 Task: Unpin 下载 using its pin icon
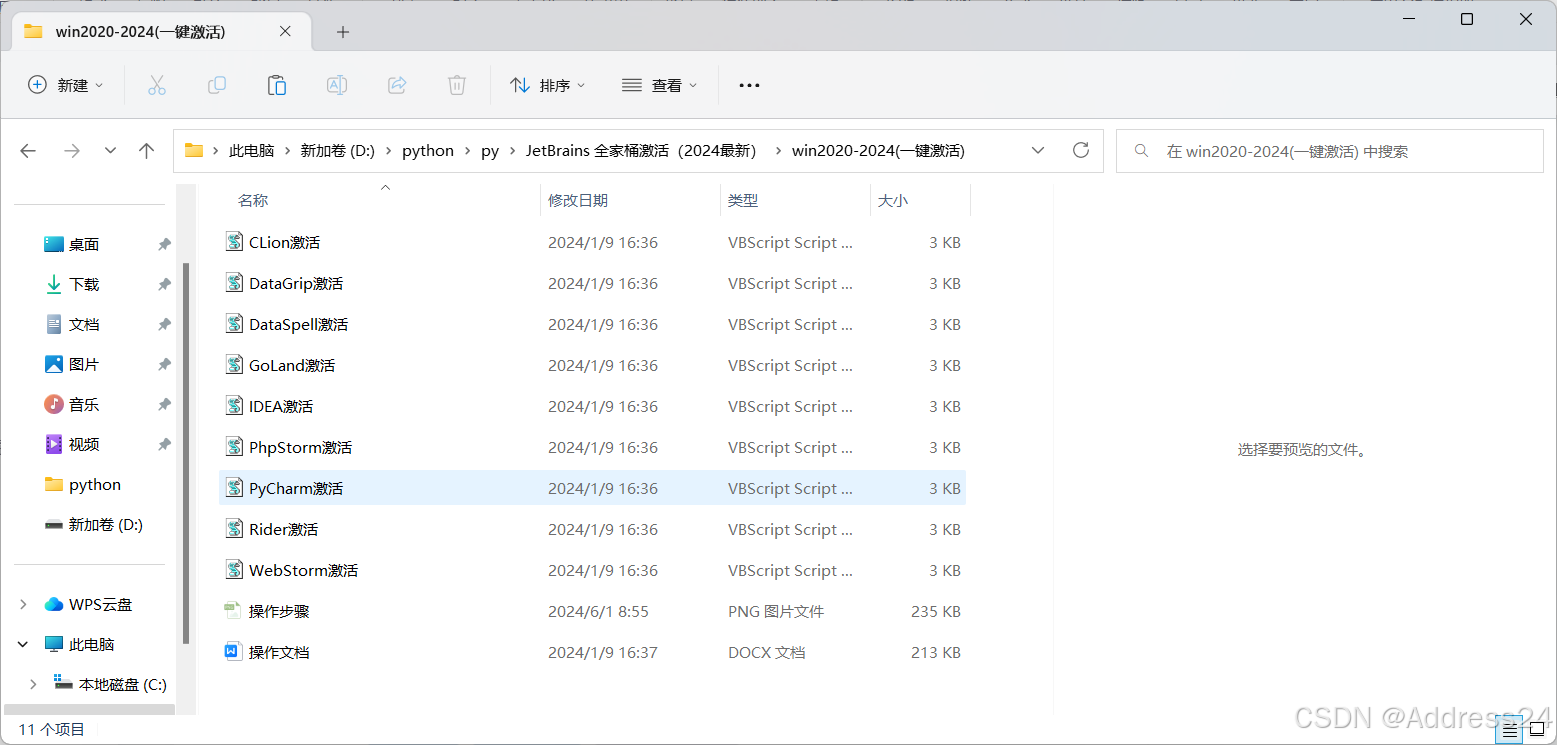[x=164, y=284]
